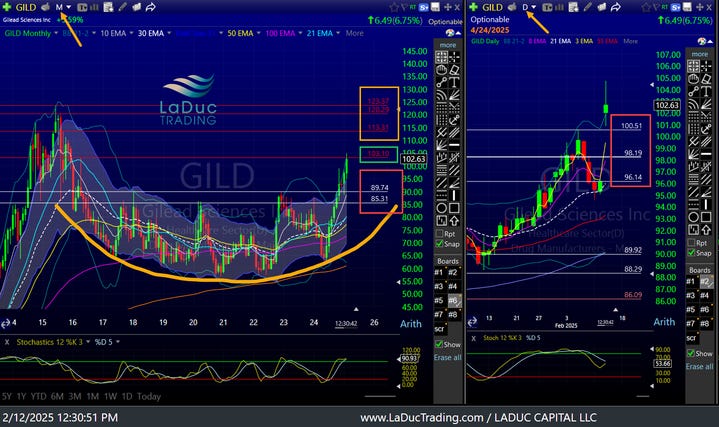Toggle Rpt checkbox in Daily chart palette
The width and height of the screenshot is (719, 427).
pyautogui.click(x=691, y=243)
